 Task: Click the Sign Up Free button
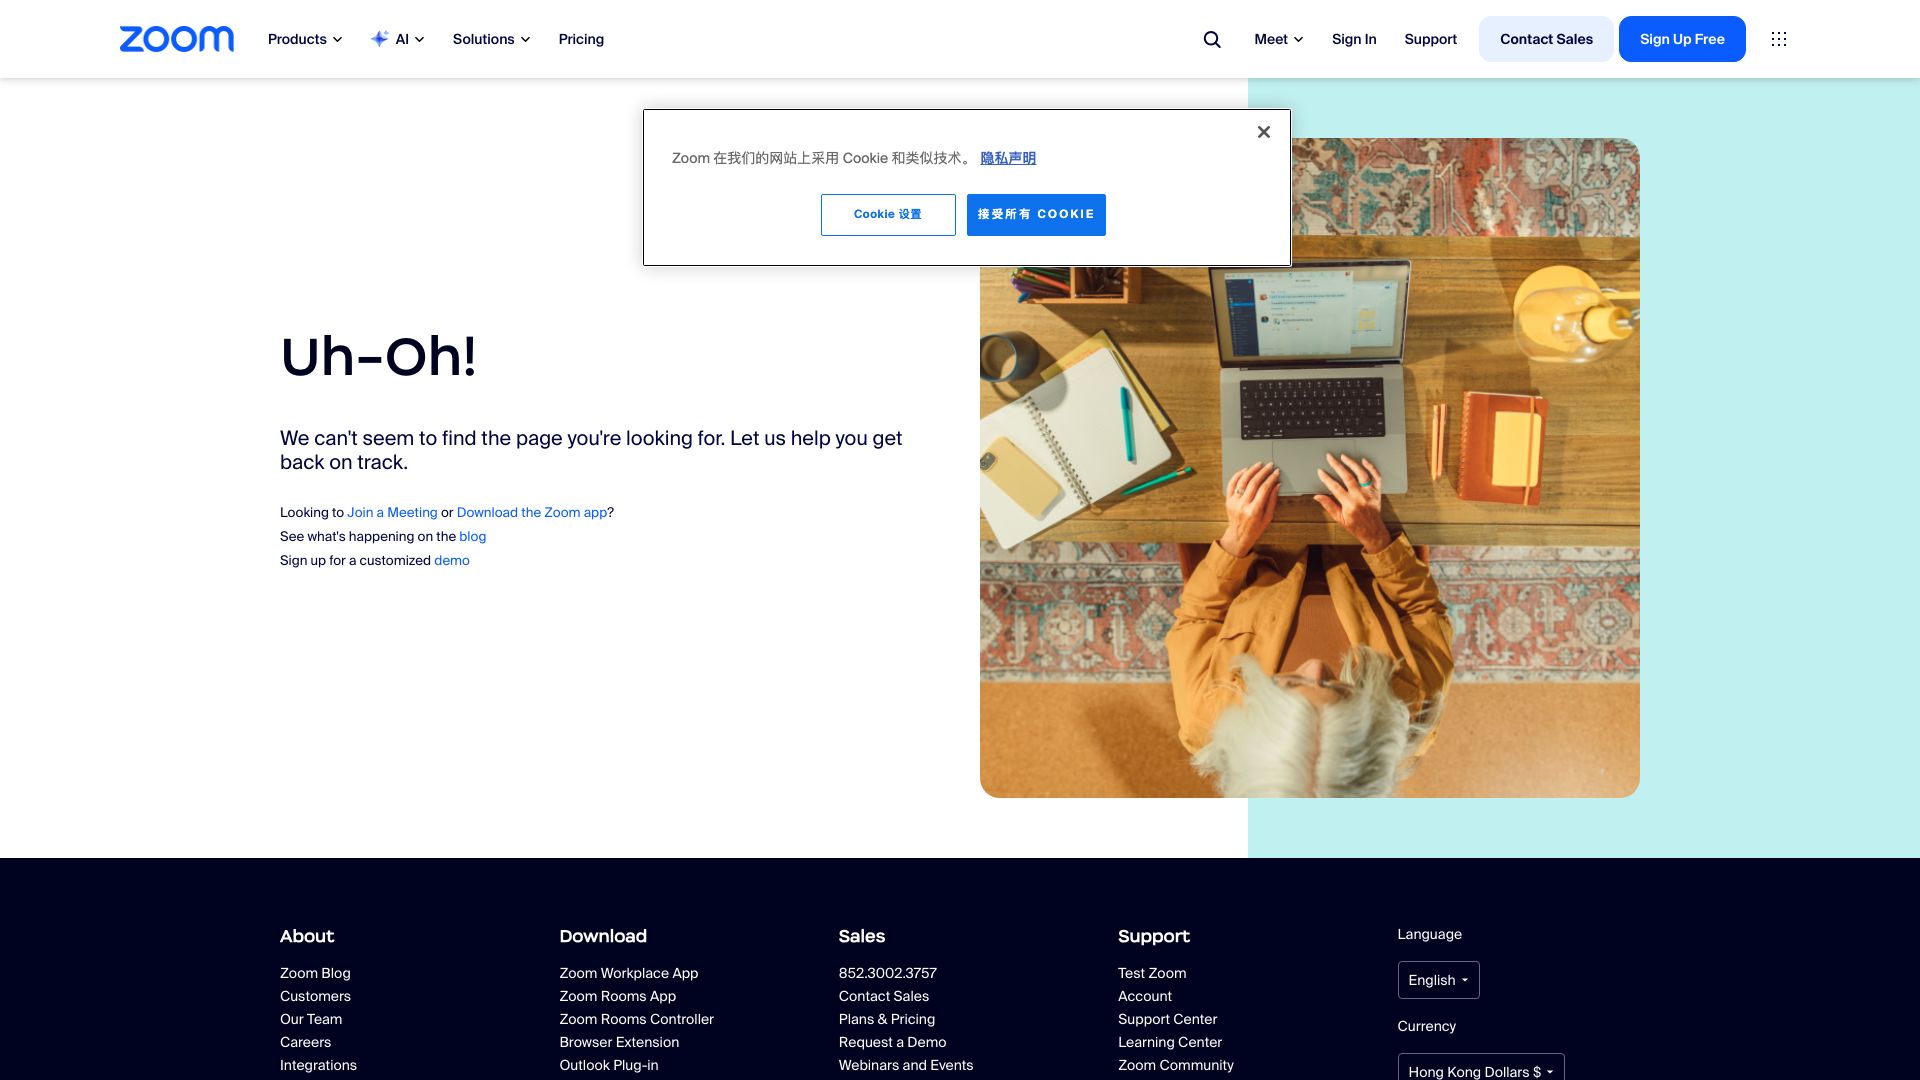(x=1682, y=39)
